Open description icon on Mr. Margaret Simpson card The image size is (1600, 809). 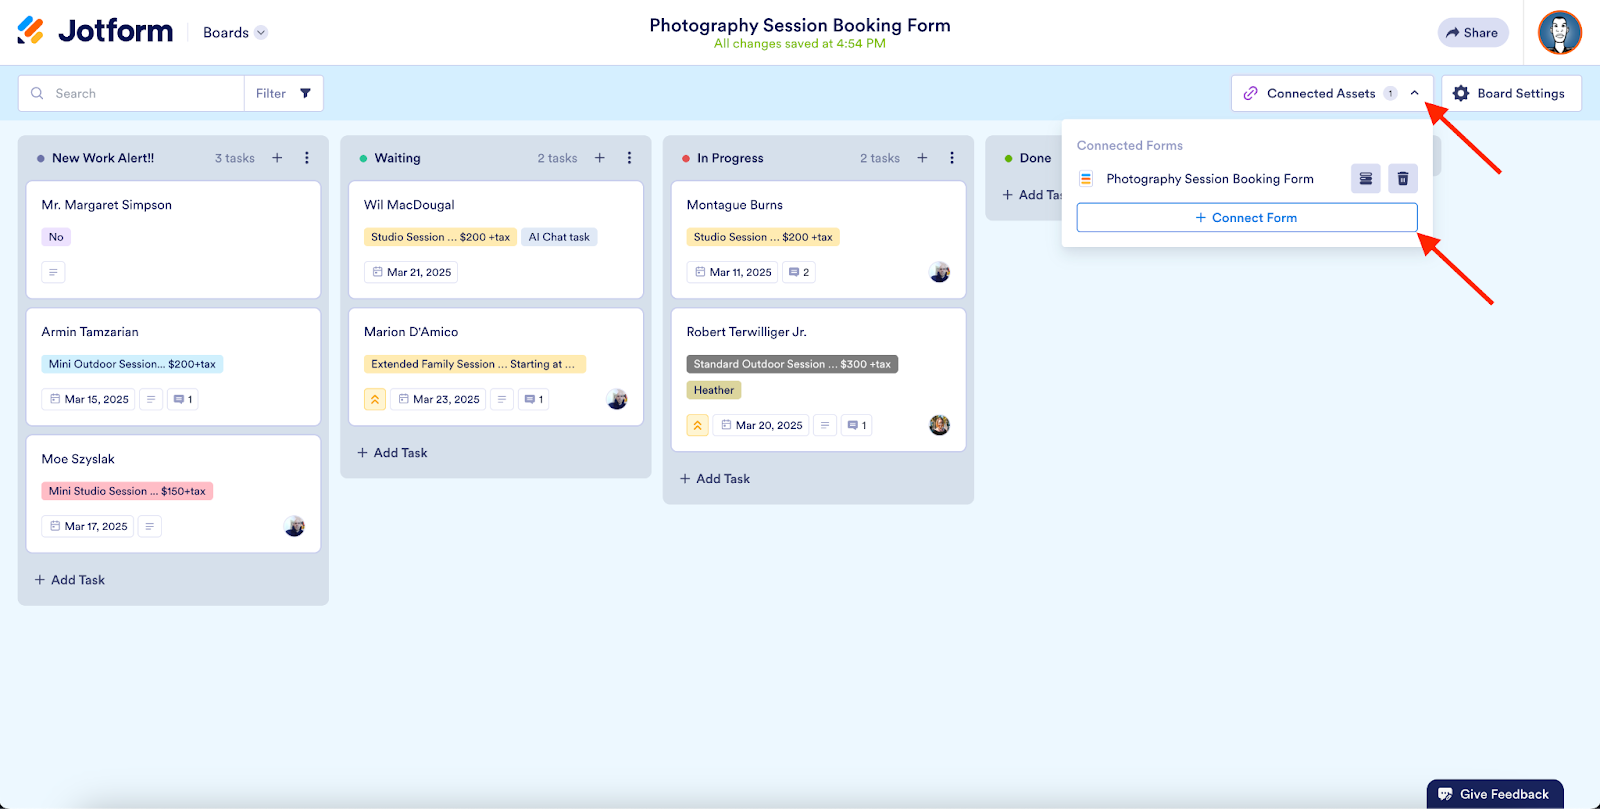[53, 272]
